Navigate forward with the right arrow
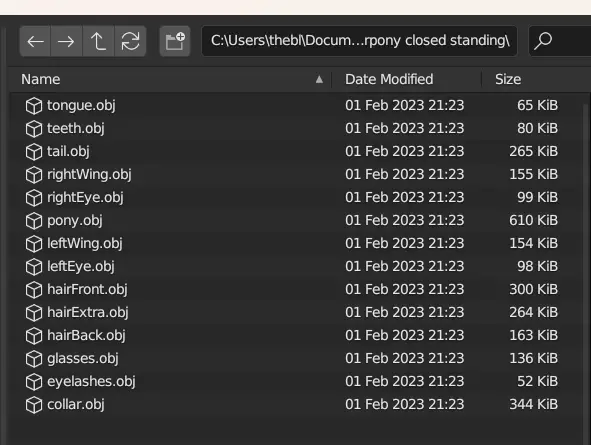 pos(66,41)
